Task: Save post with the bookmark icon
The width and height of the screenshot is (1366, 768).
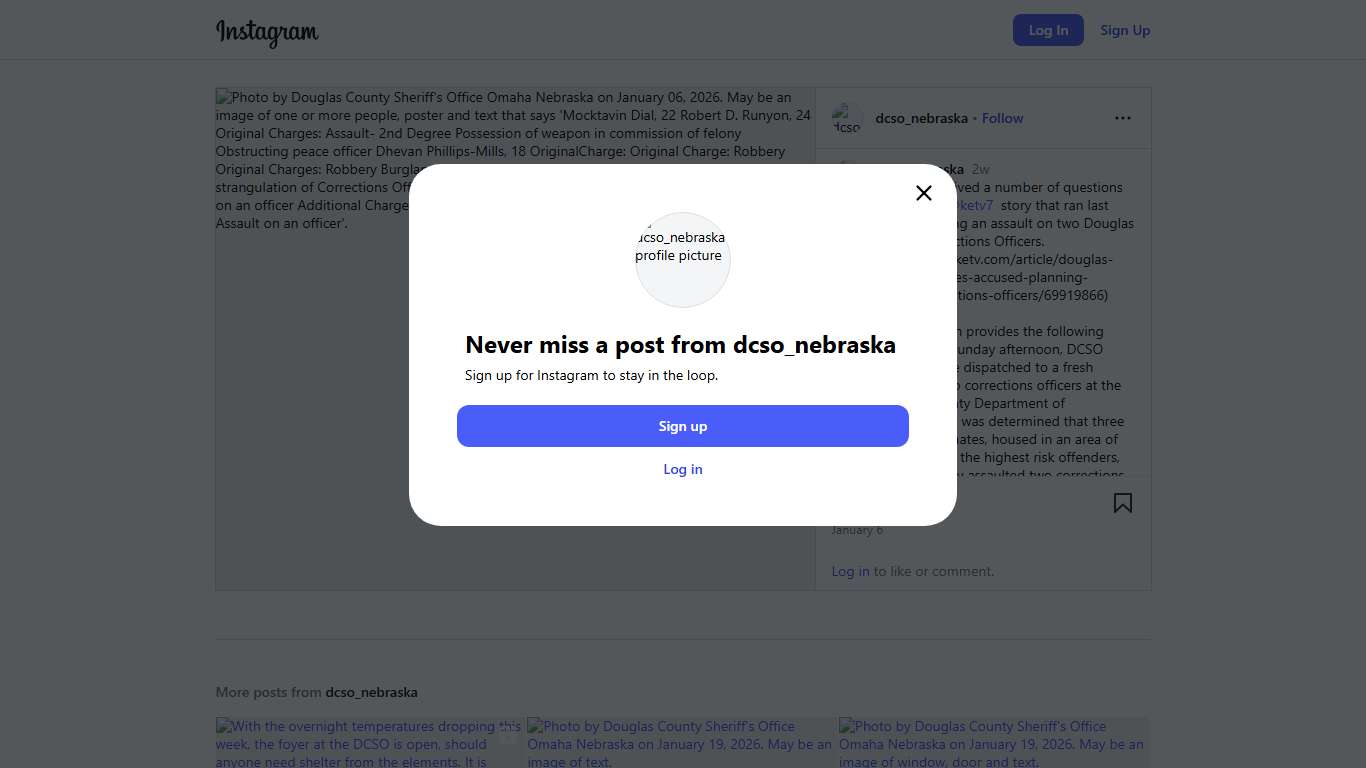Action: click(x=1123, y=503)
